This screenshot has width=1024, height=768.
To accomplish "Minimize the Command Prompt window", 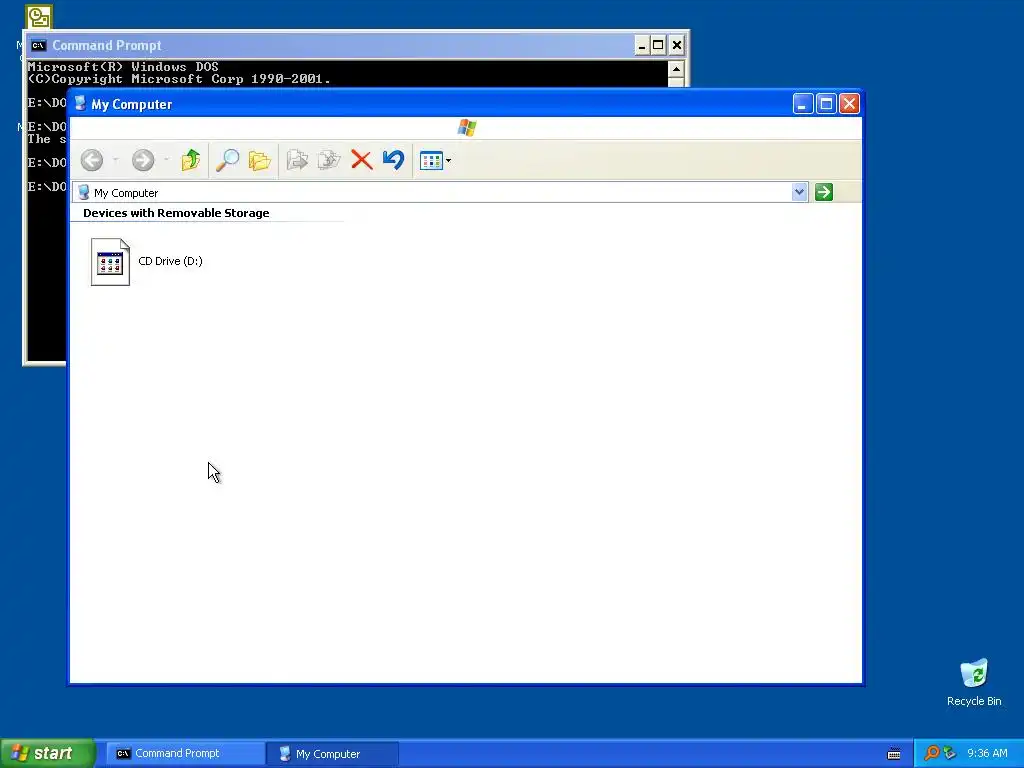I will [642, 45].
